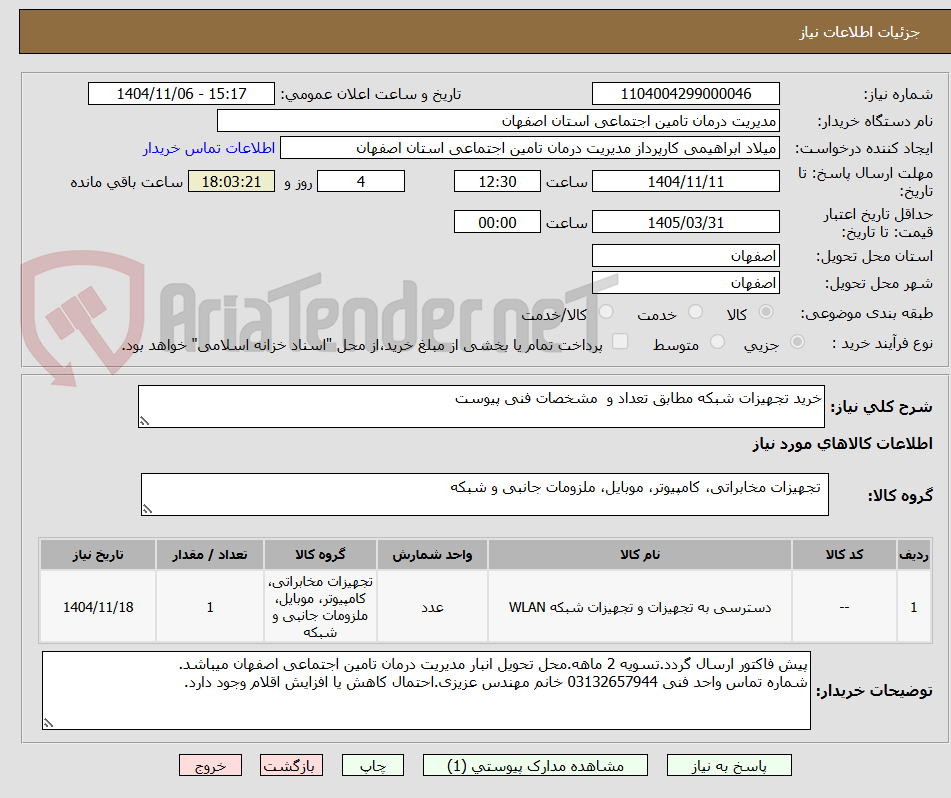Click resize handle of گروه کالا textarea
951x798 pixels.
pos(147,509)
